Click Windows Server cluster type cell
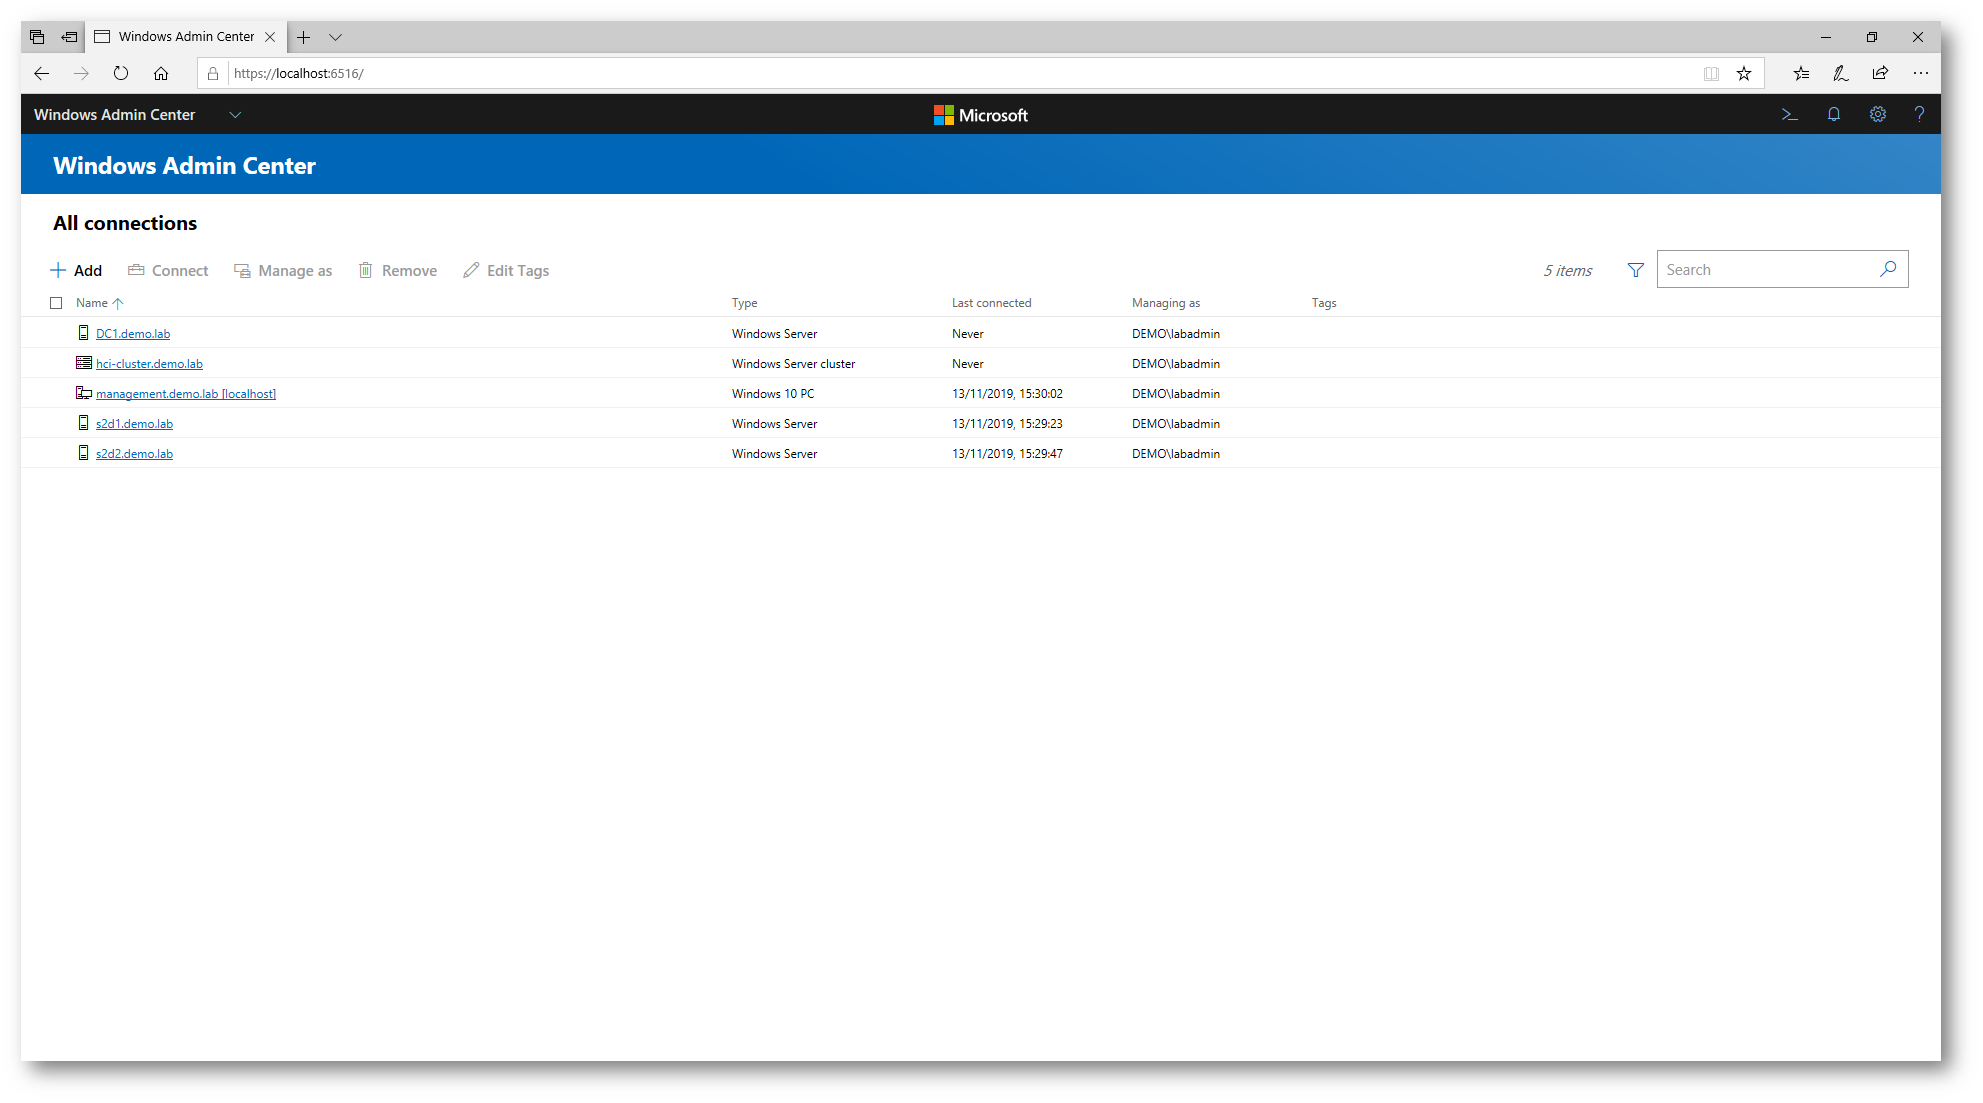The height and width of the screenshot is (1103, 1983). (x=794, y=364)
